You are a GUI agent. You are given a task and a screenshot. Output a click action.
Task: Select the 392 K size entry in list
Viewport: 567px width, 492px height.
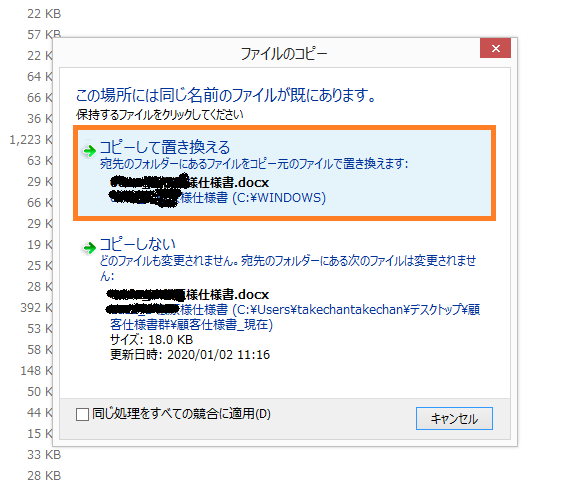point(37,308)
